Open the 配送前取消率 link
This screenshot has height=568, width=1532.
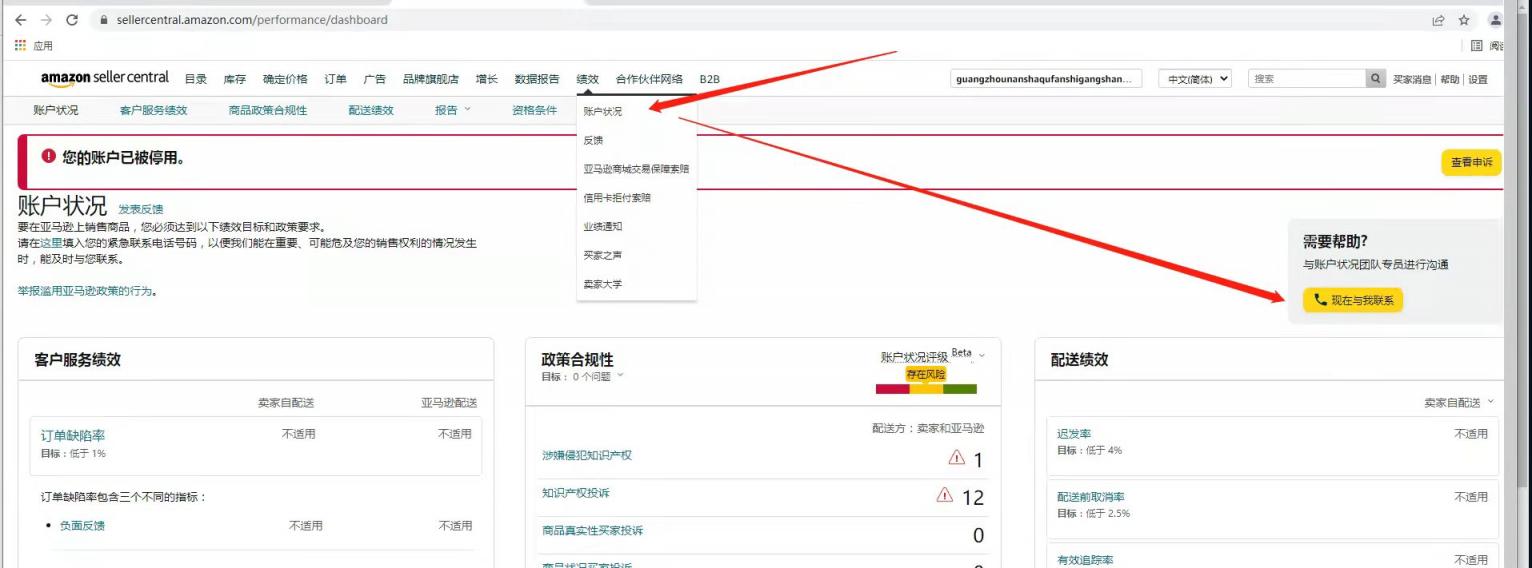(x=1091, y=497)
